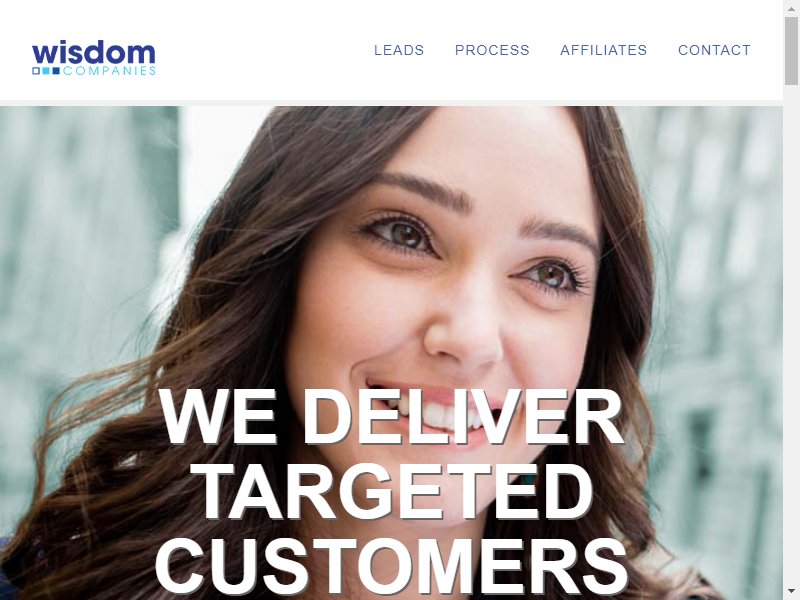Click the vertical scrollbar thumb
Screen dimensions: 800x600
pos(791,51)
